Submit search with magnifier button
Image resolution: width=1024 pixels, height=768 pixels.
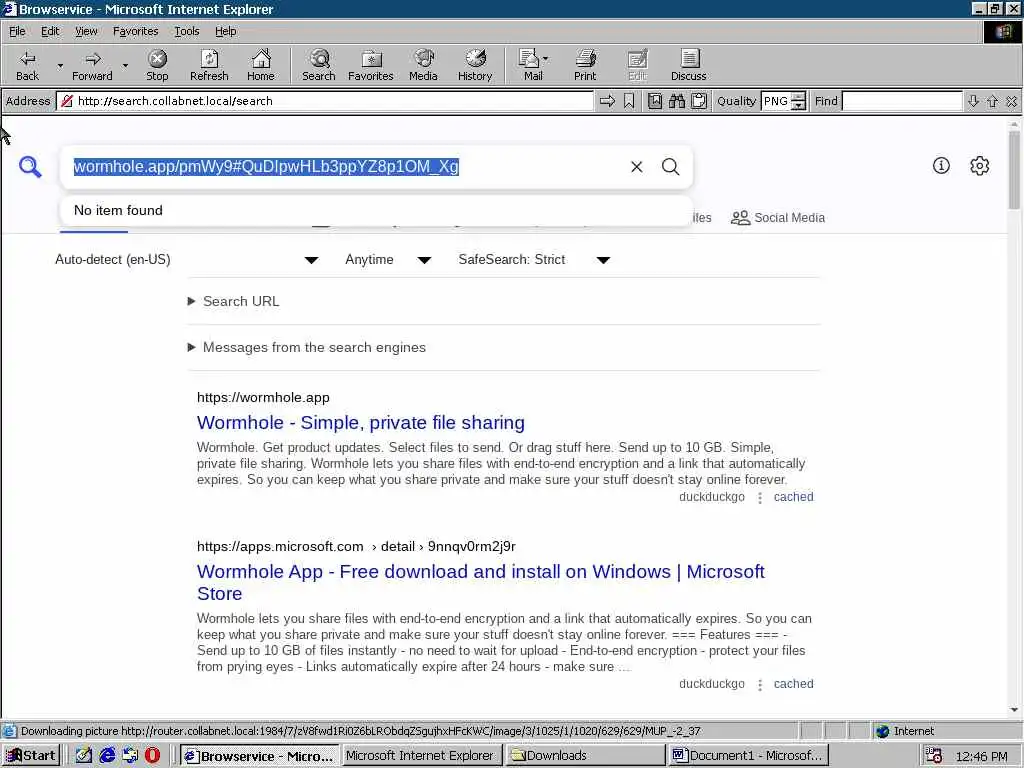(x=671, y=167)
